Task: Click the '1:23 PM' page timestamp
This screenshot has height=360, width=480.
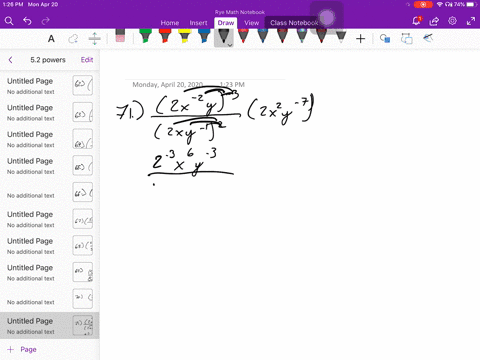Action: pyautogui.click(x=232, y=85)
